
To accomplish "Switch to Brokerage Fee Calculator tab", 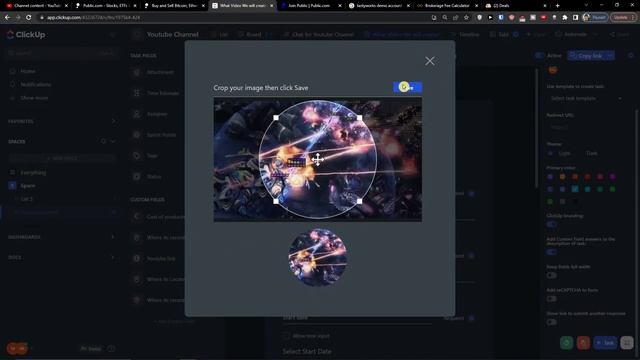I will 447,6.
